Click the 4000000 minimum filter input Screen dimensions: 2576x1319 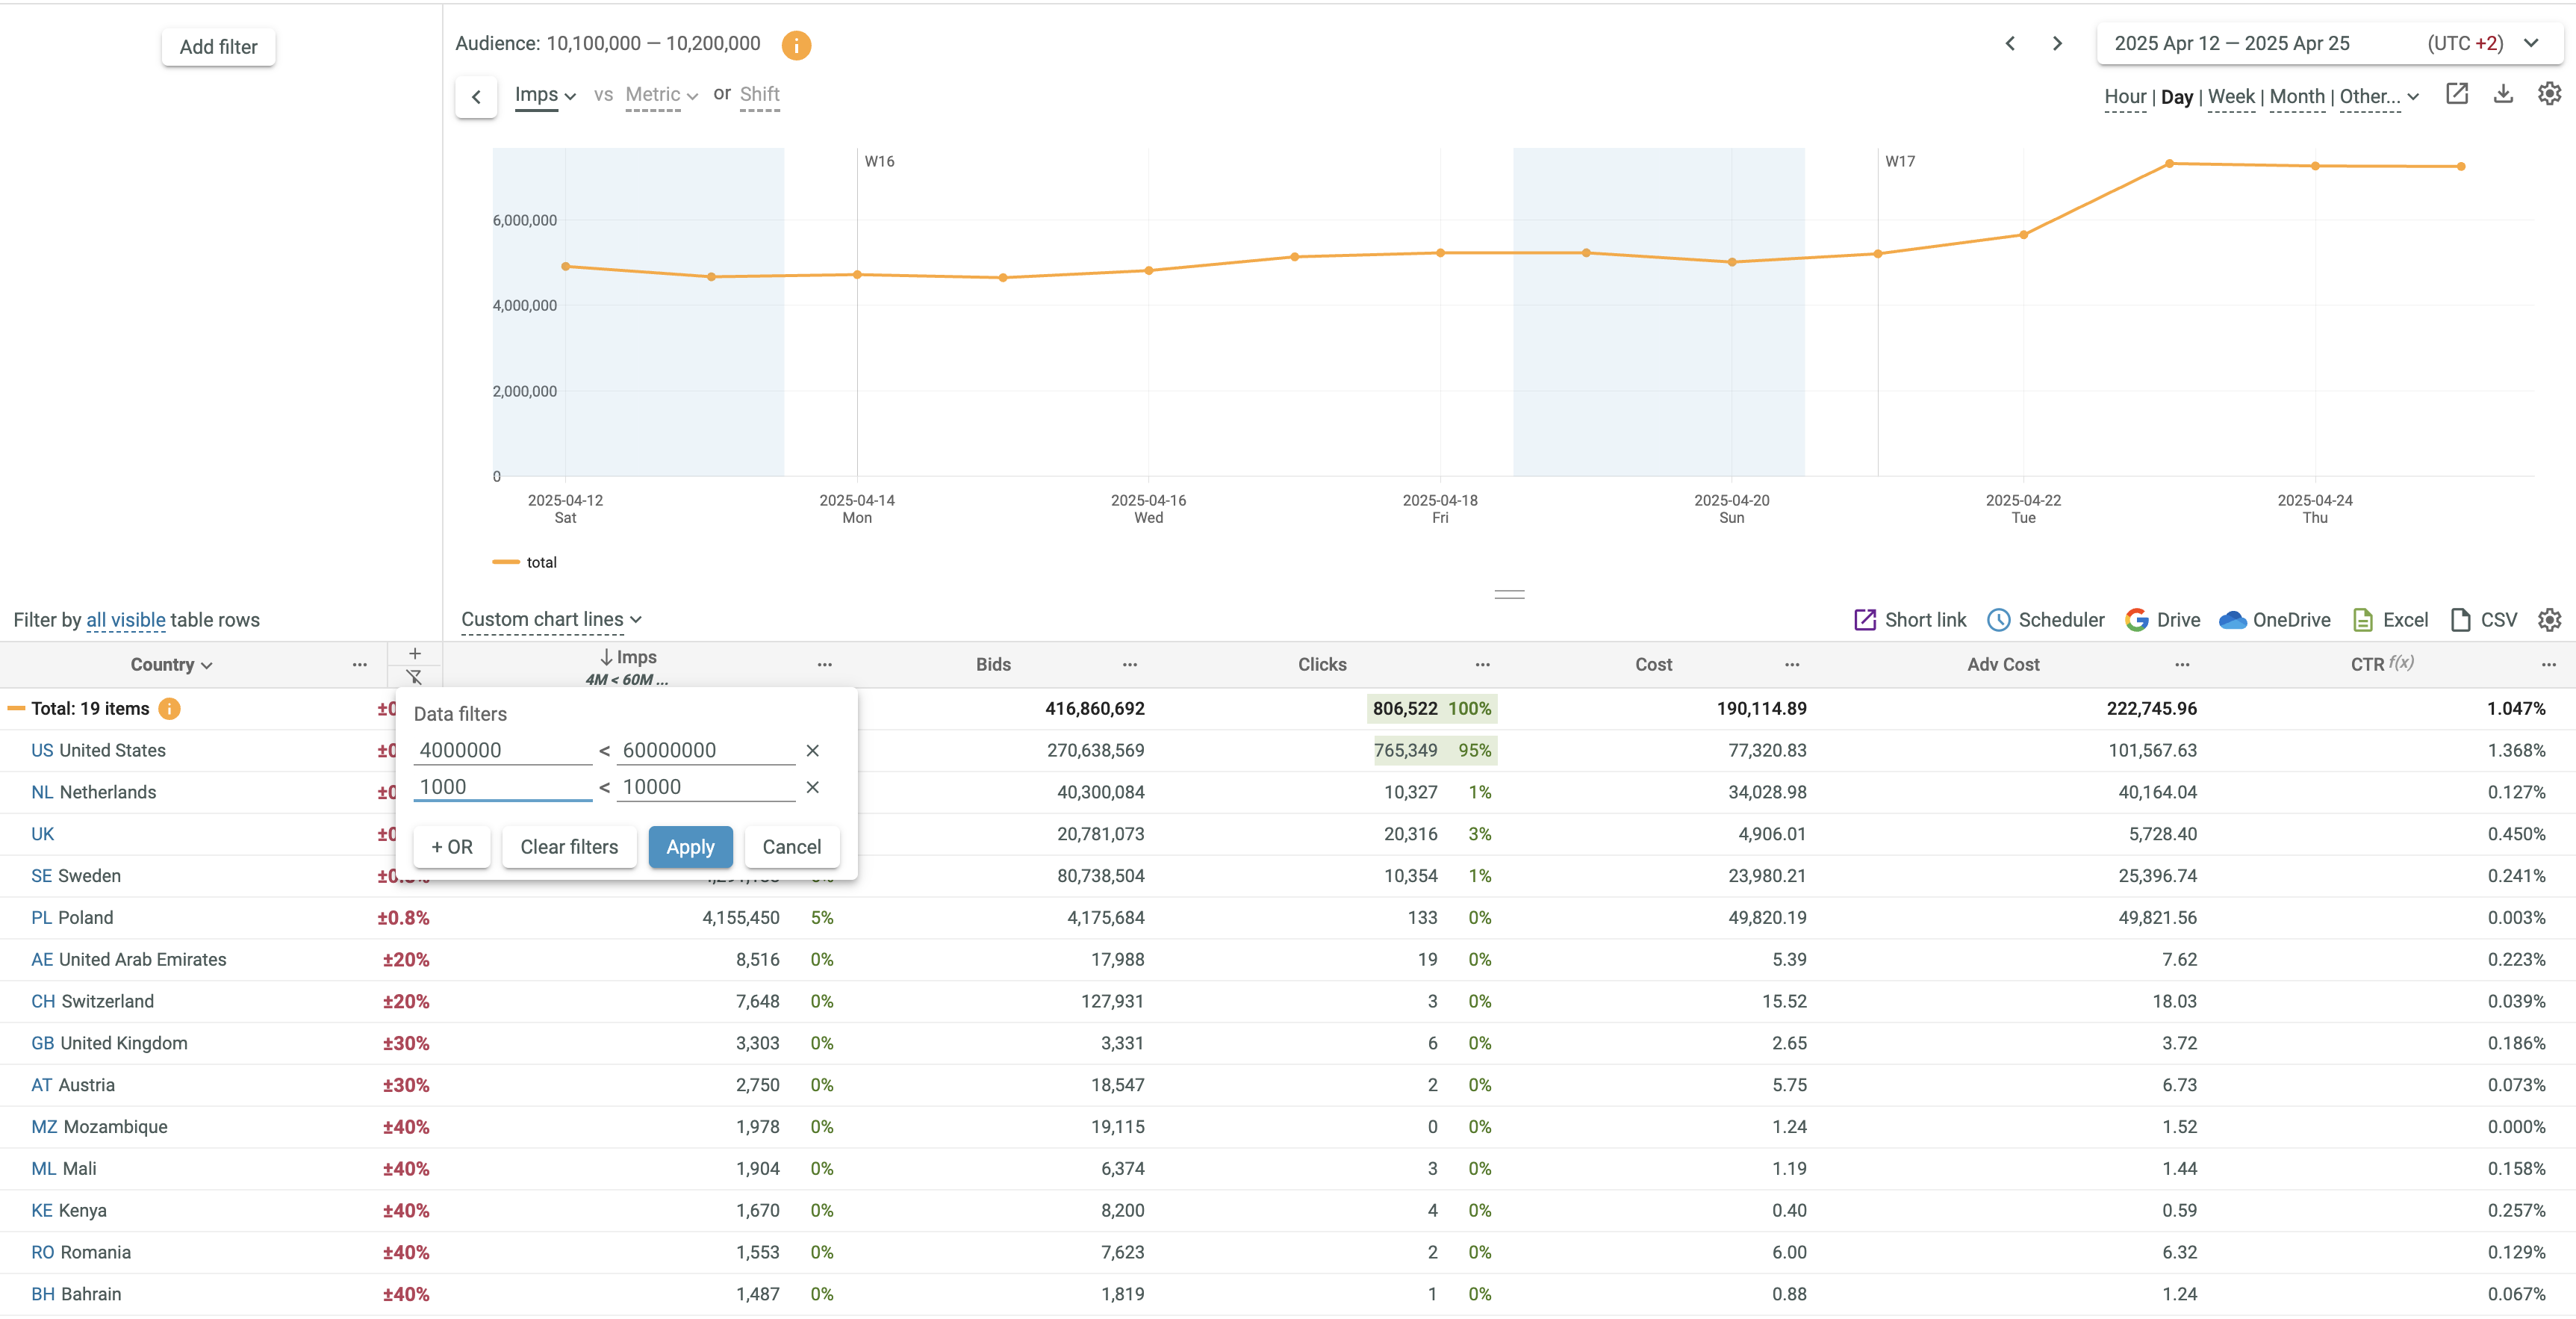(502, 751)
